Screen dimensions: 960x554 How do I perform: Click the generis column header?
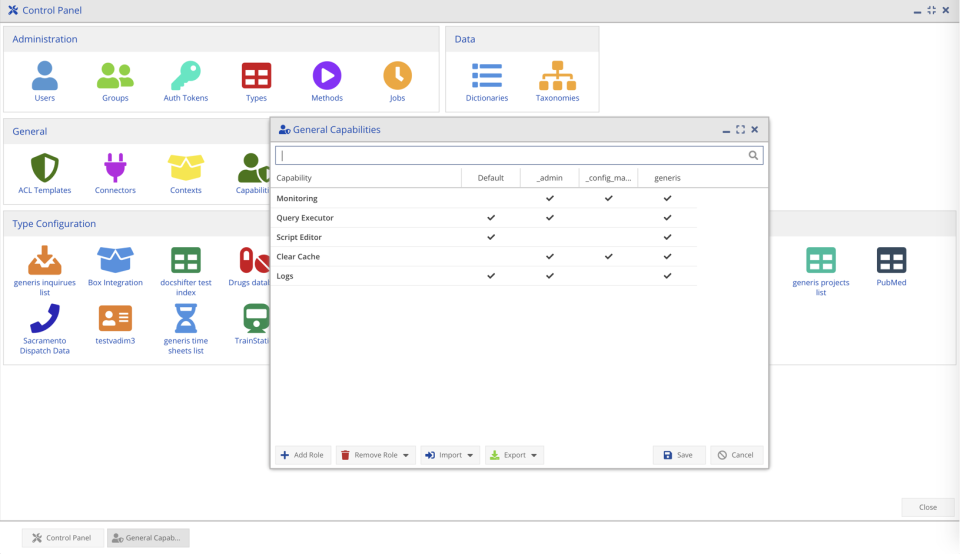tap(667, 178)
